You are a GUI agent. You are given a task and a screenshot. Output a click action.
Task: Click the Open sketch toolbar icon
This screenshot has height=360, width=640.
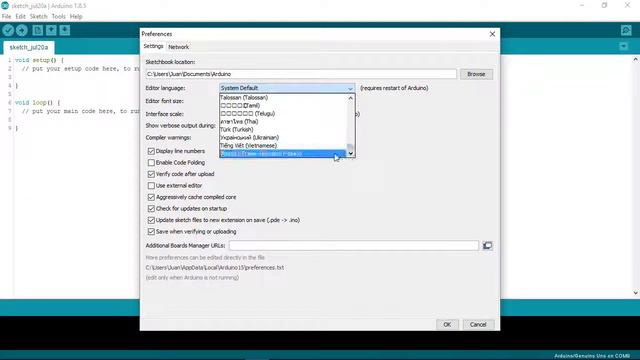coord(51,30)
